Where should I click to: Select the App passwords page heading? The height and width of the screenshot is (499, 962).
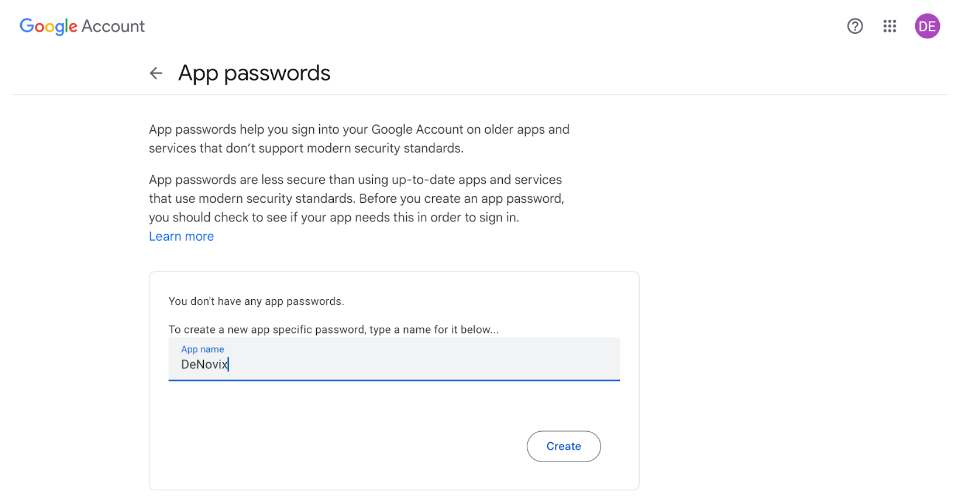(254, 73)
